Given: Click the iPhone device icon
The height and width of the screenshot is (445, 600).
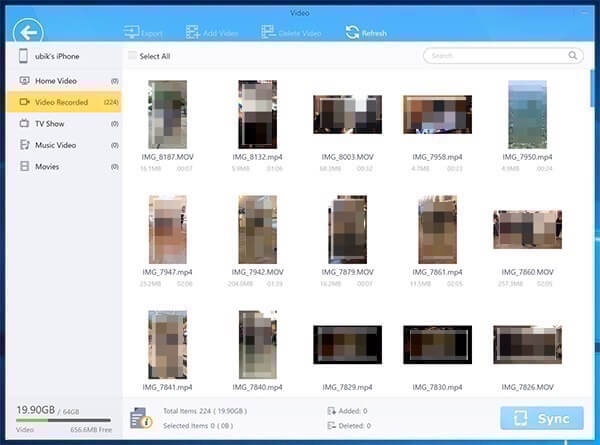Looking at the screenshot, I should pyautogui.click(x=24, y=56).
